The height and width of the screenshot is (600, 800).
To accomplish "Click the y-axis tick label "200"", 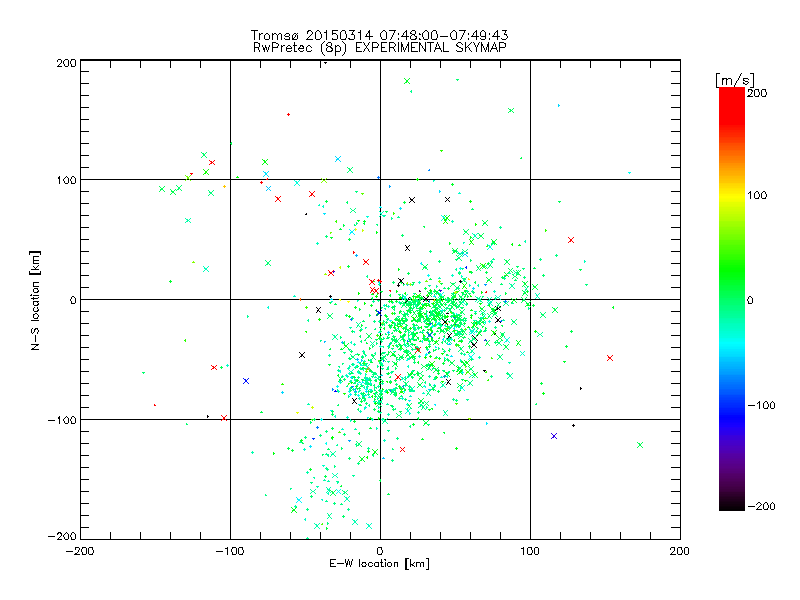I will point(66,63).
